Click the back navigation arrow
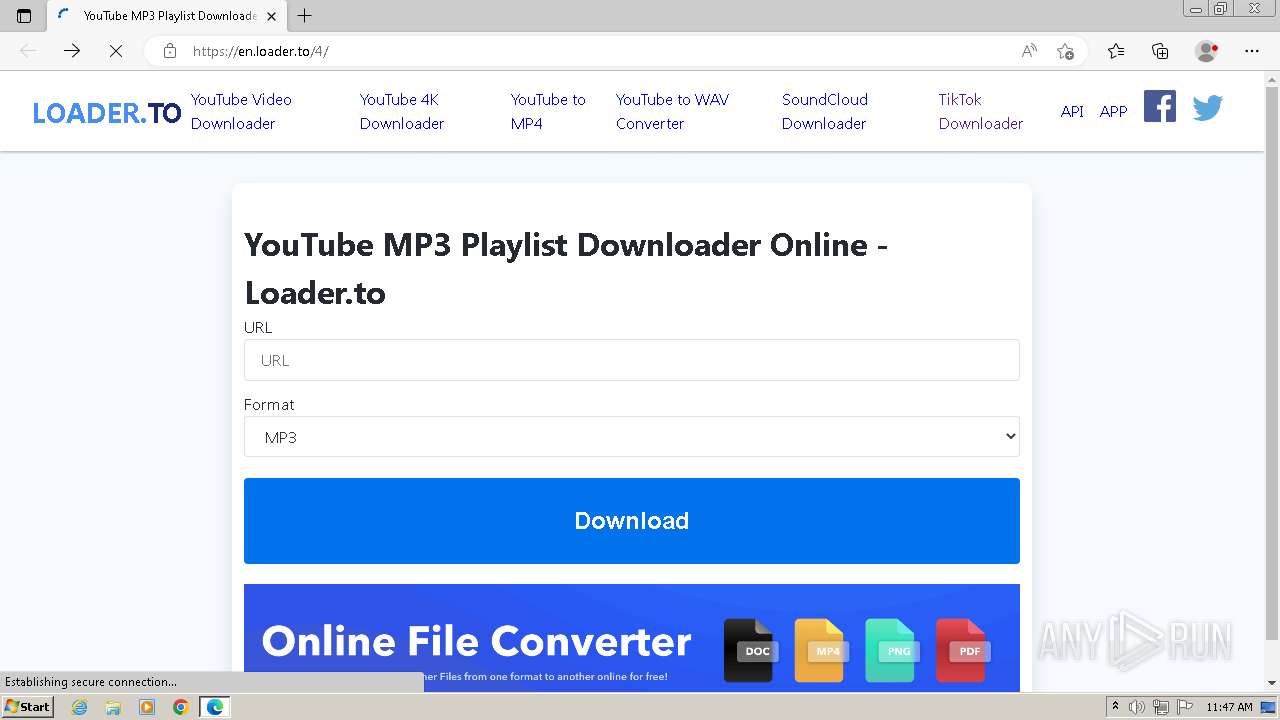Screen dimensions: 1280x720 [x=28, y=51]
